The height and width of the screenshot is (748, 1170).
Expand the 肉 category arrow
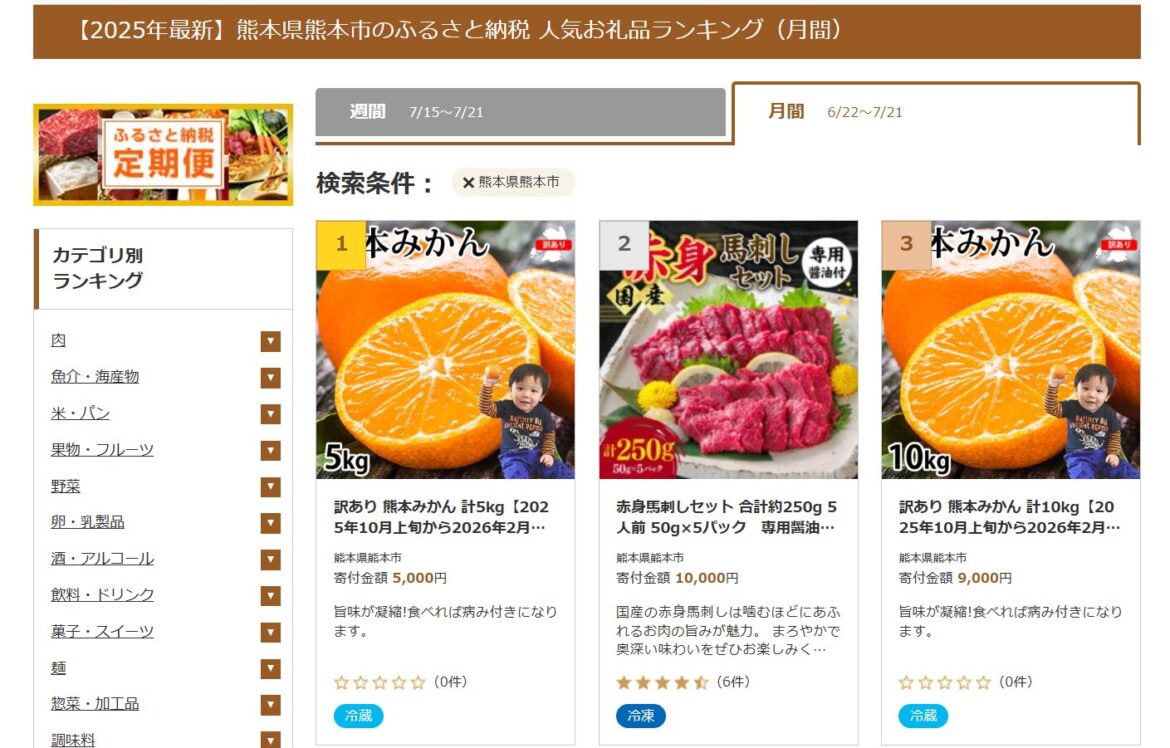click(270, 341)
